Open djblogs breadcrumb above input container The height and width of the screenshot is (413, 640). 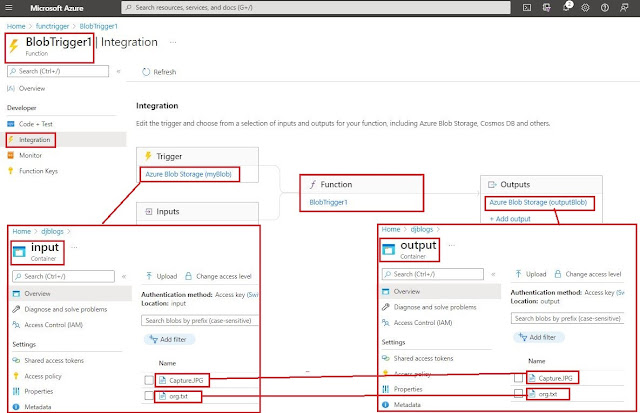[52, 231]
